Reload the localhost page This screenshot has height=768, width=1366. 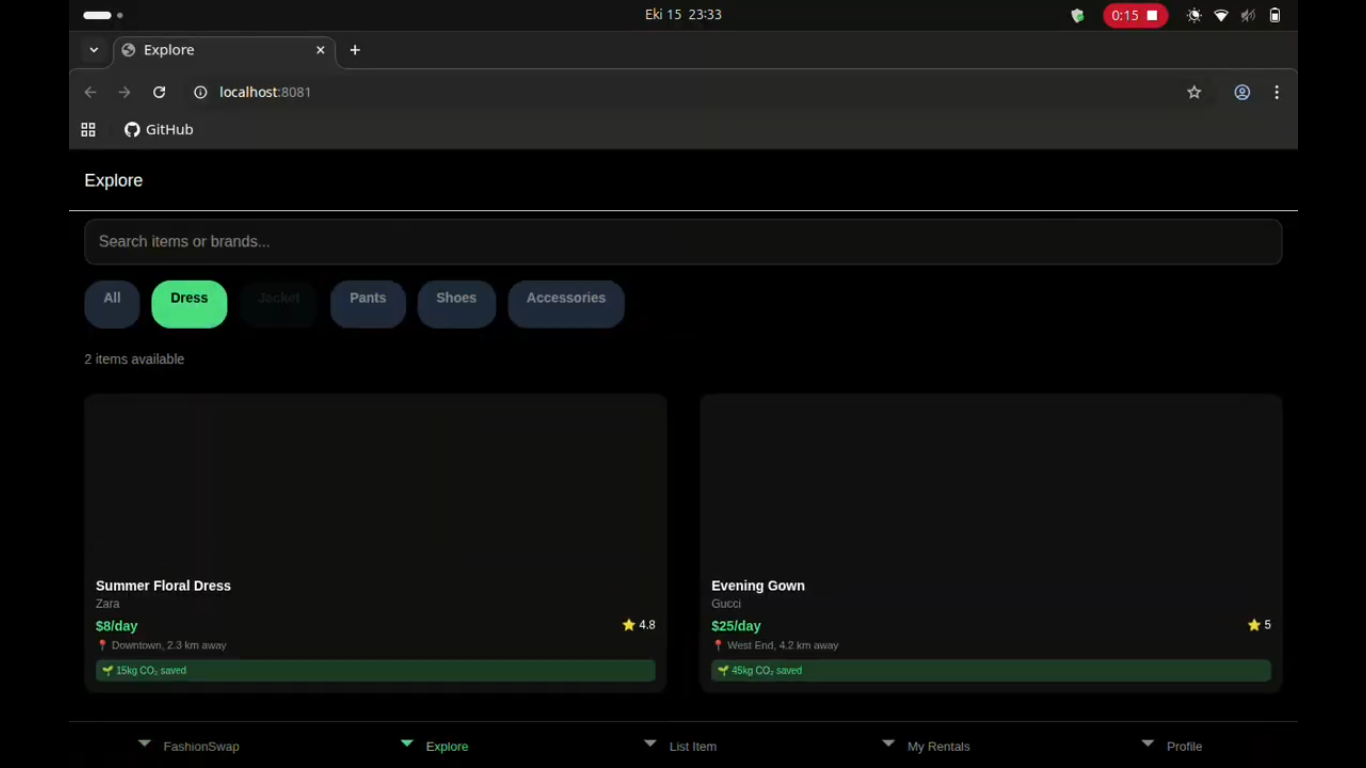tap(159, 92)
